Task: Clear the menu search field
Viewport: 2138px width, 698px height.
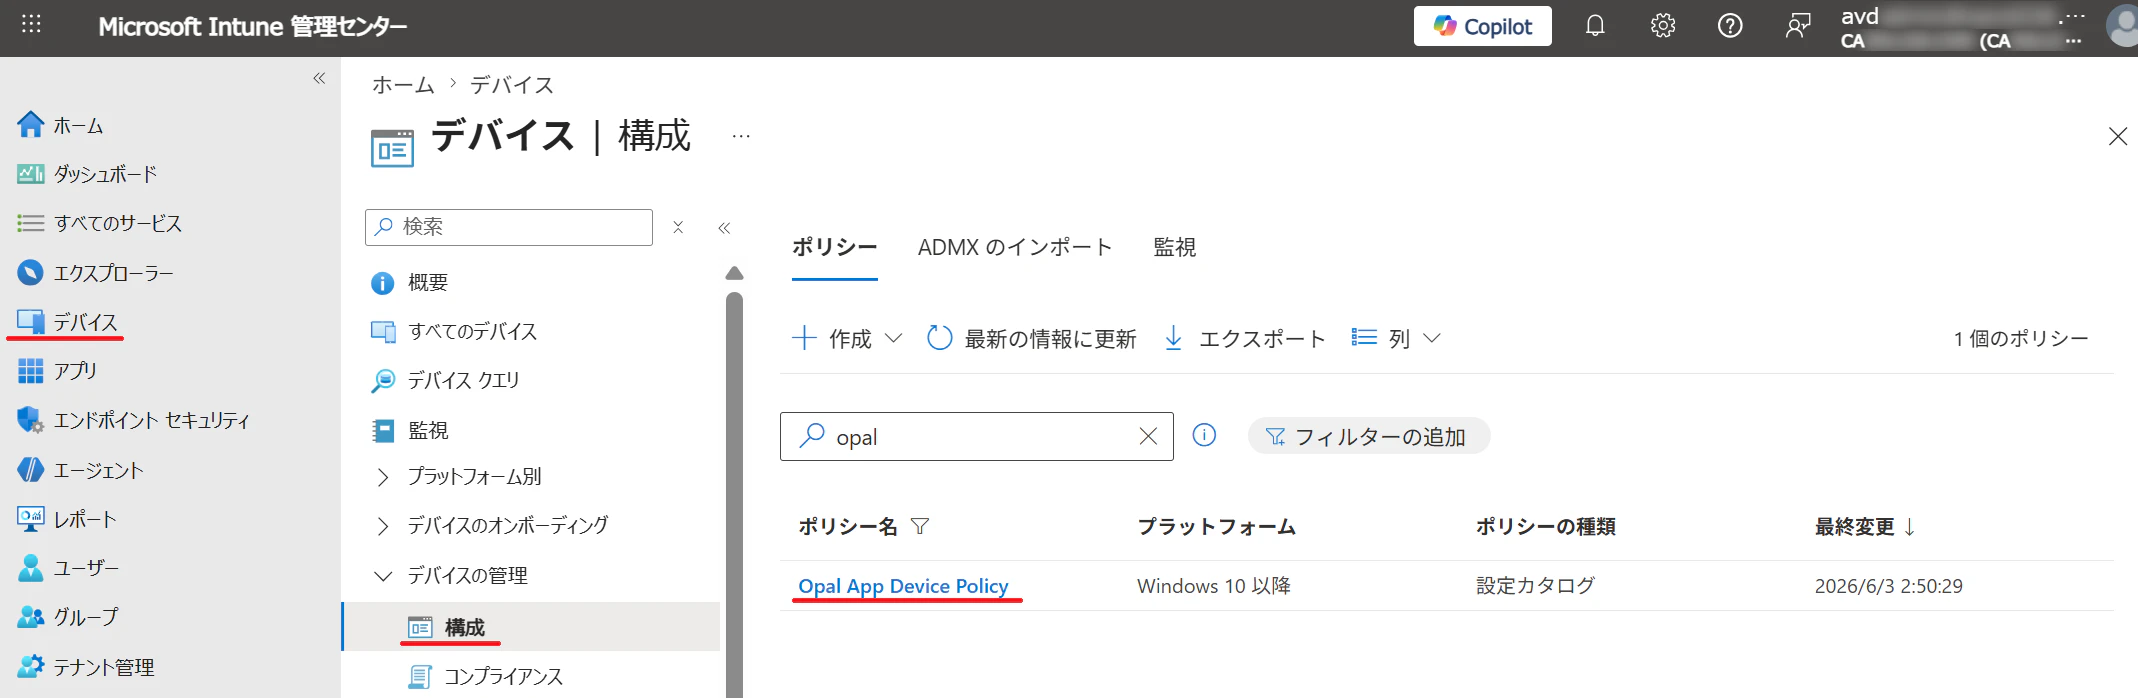Action: click(x=678, y=227)
